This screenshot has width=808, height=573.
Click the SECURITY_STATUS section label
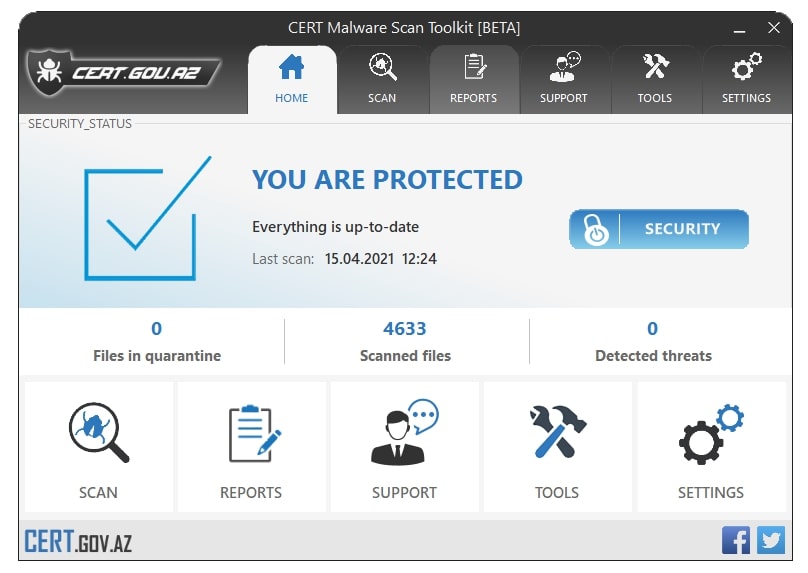coord(80,124)
